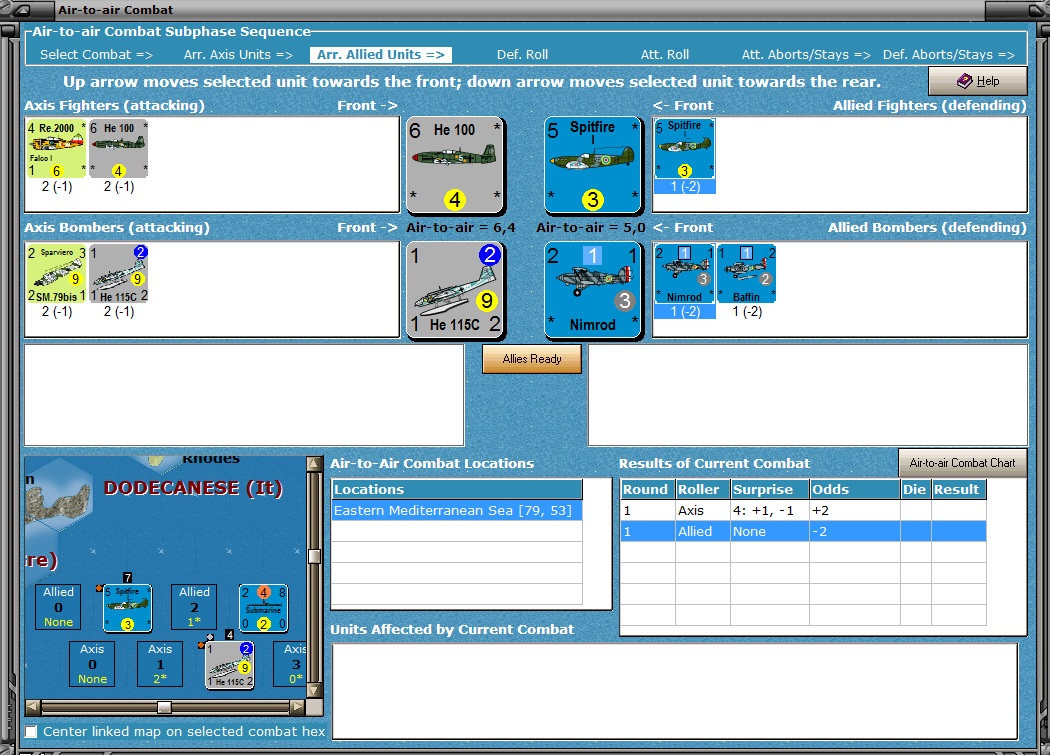1050x755 pixels.
Task: Click the Result column header
Action: point(959,489)
